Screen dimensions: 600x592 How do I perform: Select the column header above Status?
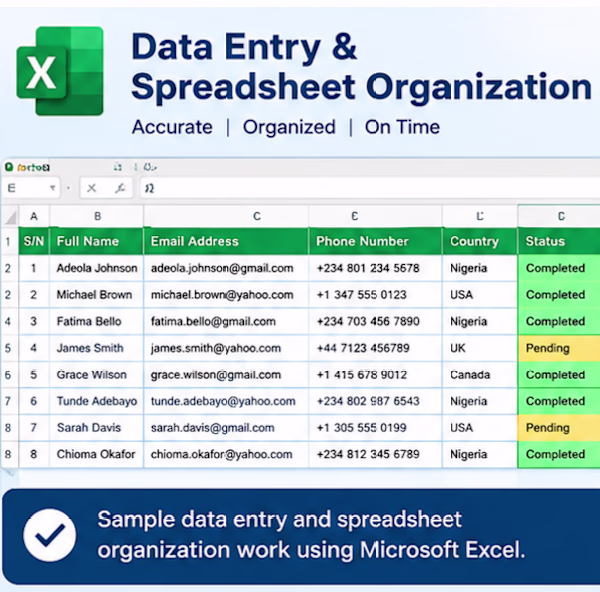click(x=560, y=217)
